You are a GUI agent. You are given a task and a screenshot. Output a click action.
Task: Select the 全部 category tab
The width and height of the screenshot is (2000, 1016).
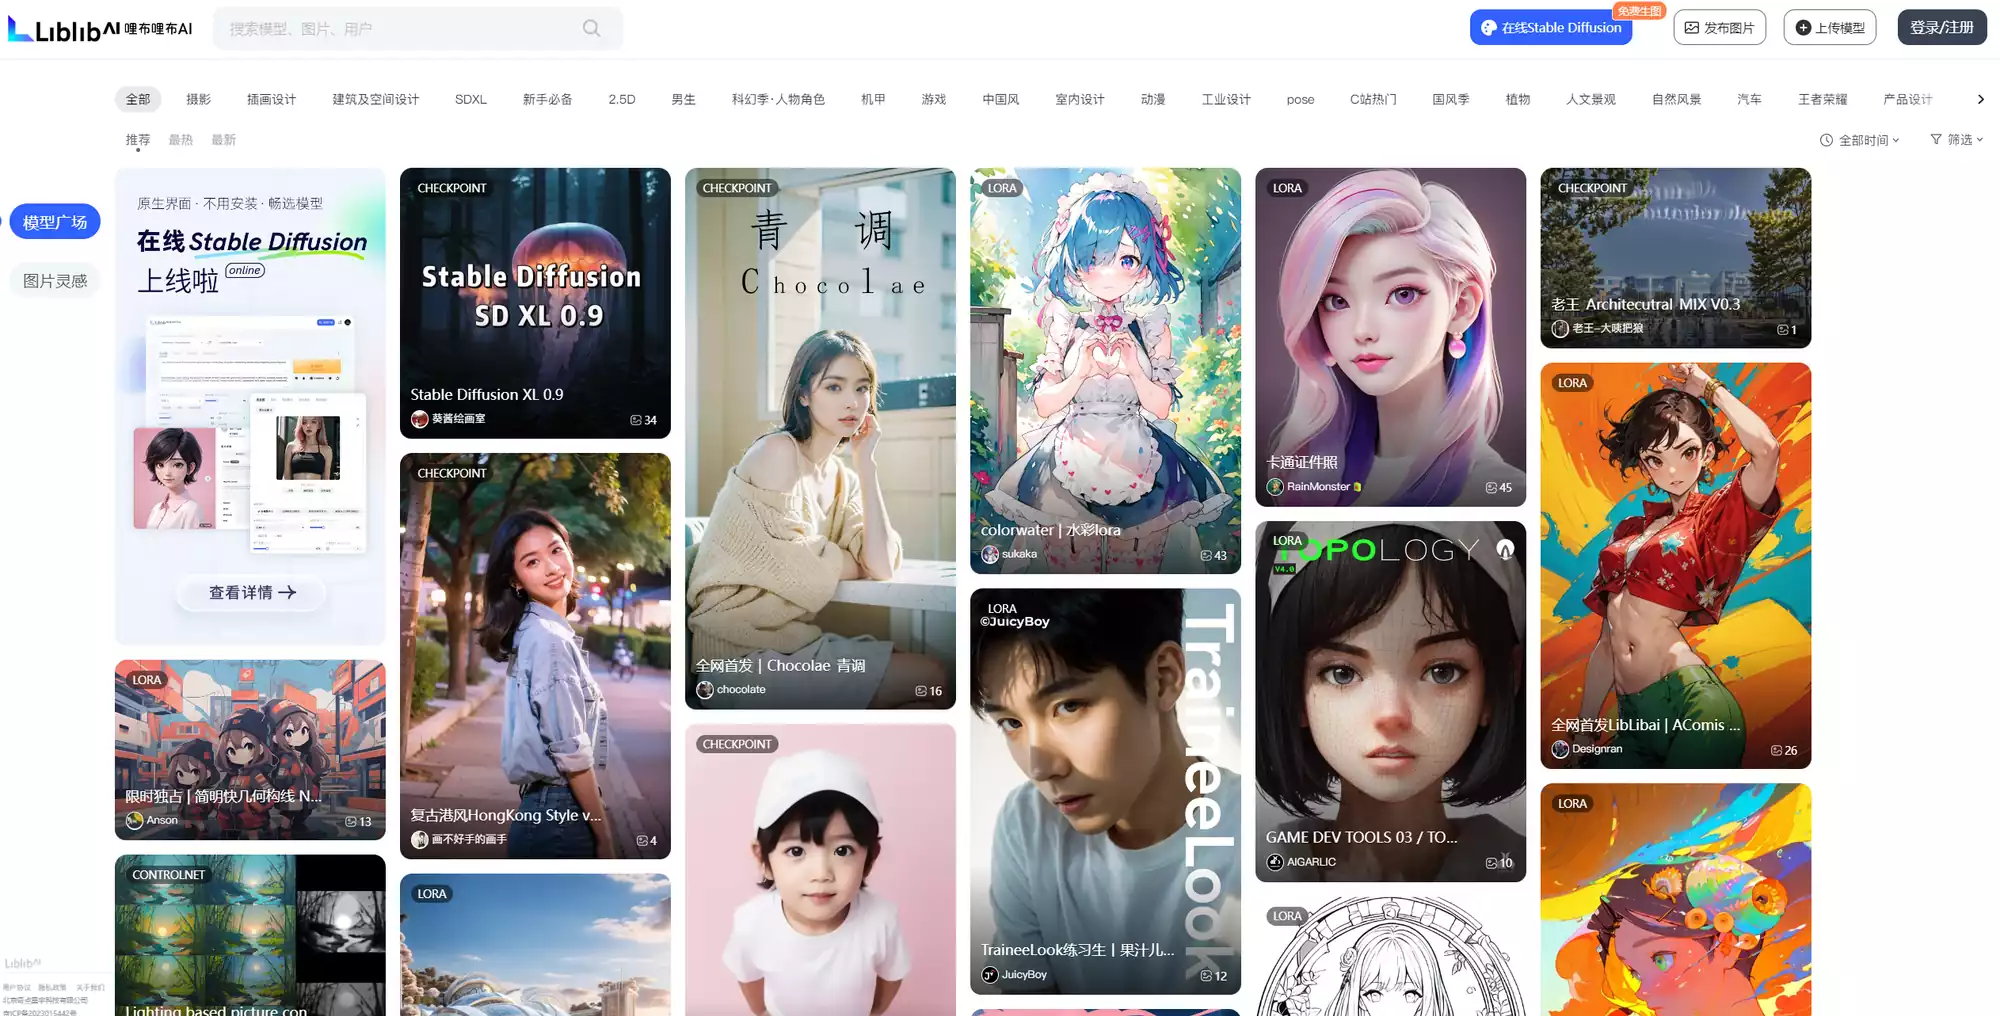[138, 99]
